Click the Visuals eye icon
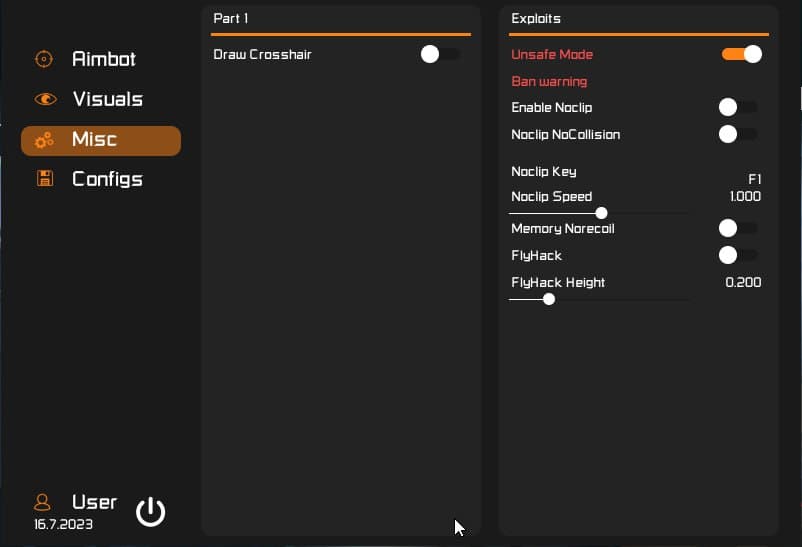Viewport: 802px width, 547px height. tap(45, 99)
